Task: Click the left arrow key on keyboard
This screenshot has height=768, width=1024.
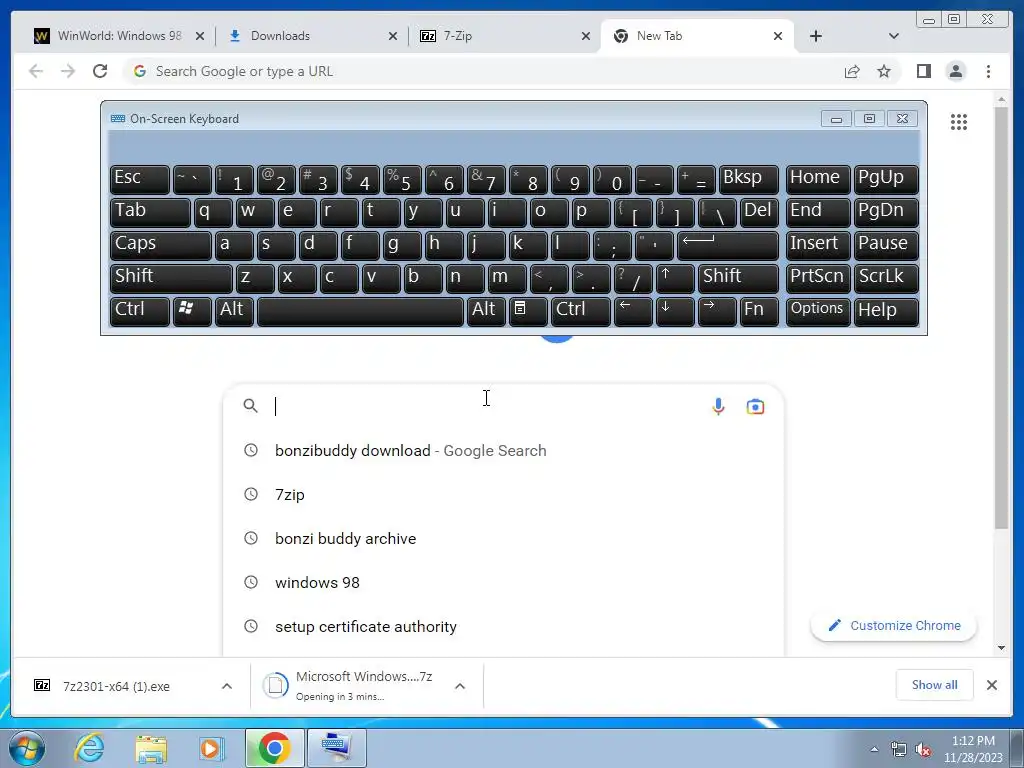Action: (x=633, y=312)
